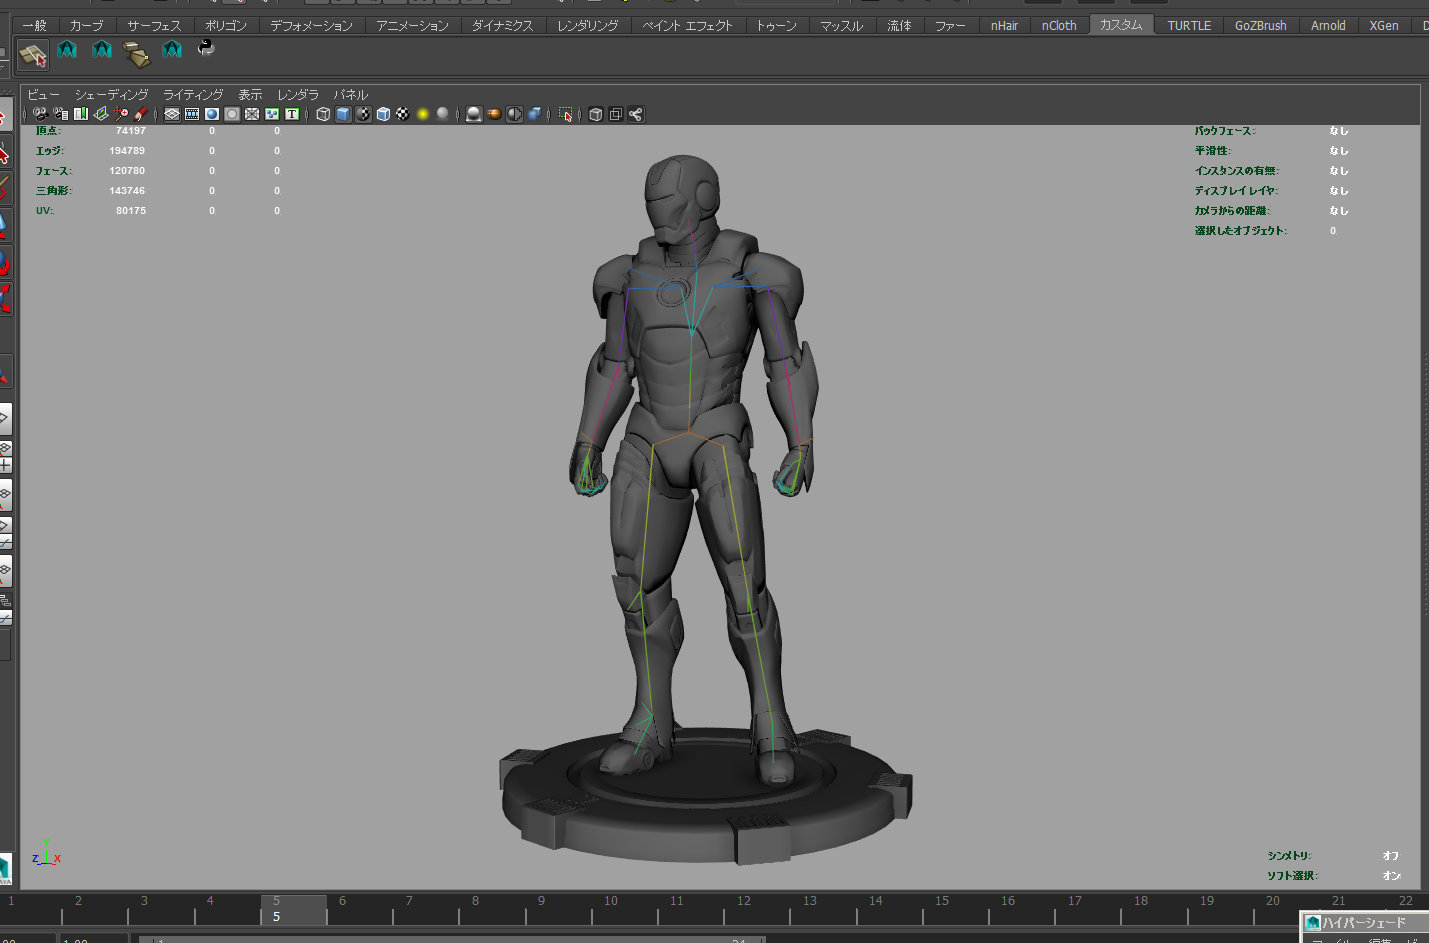Click the X-Ray Active Components icon
This screenshot has width=1429, height=943.
615,114
